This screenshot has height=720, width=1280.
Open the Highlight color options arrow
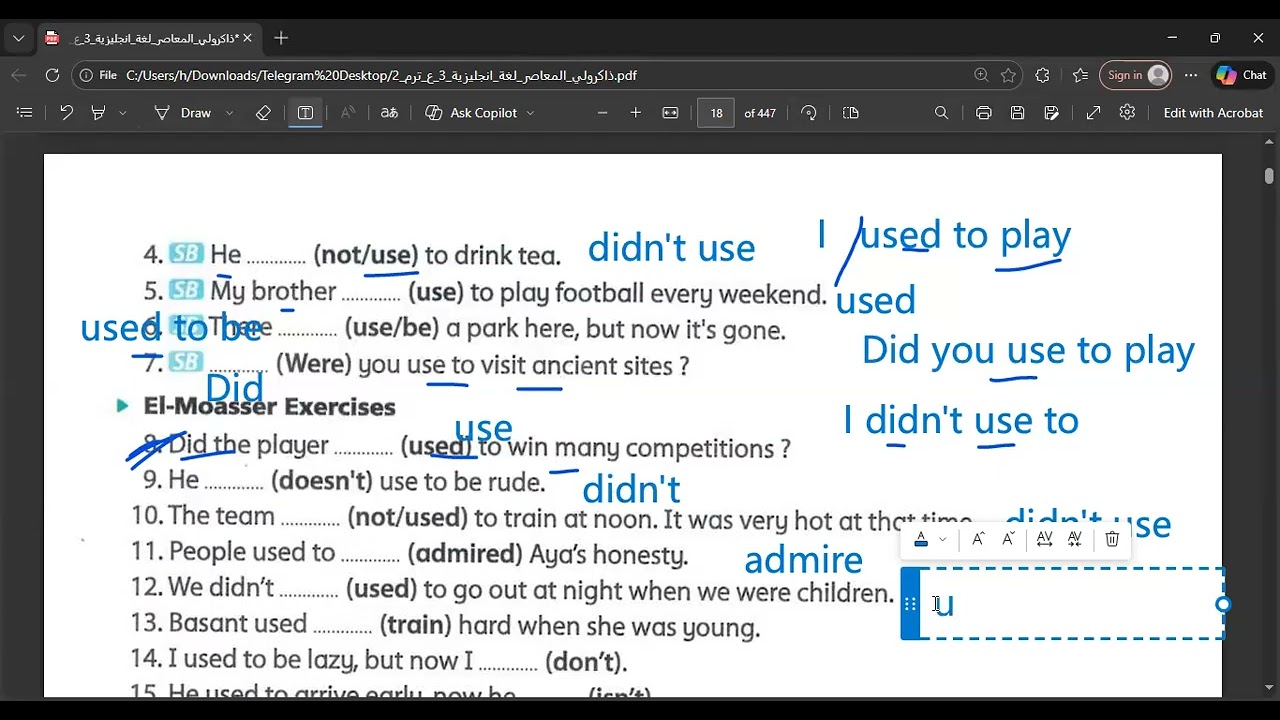(x=122, y=113)
